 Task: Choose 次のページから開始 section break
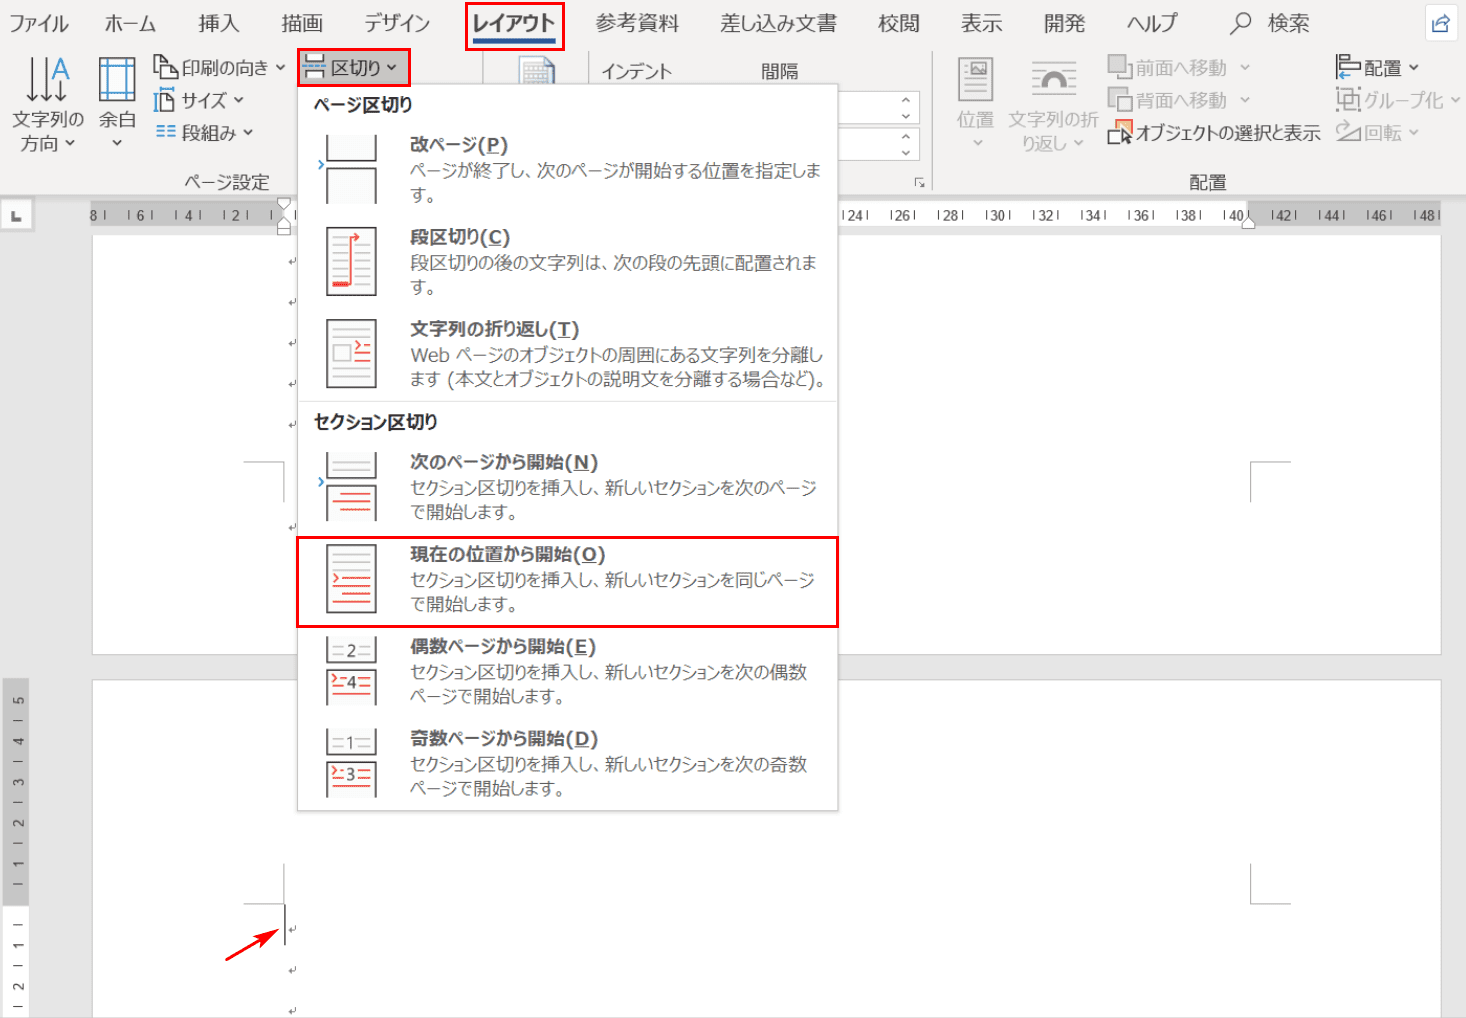pyautogui.click(x=568, y=486)
